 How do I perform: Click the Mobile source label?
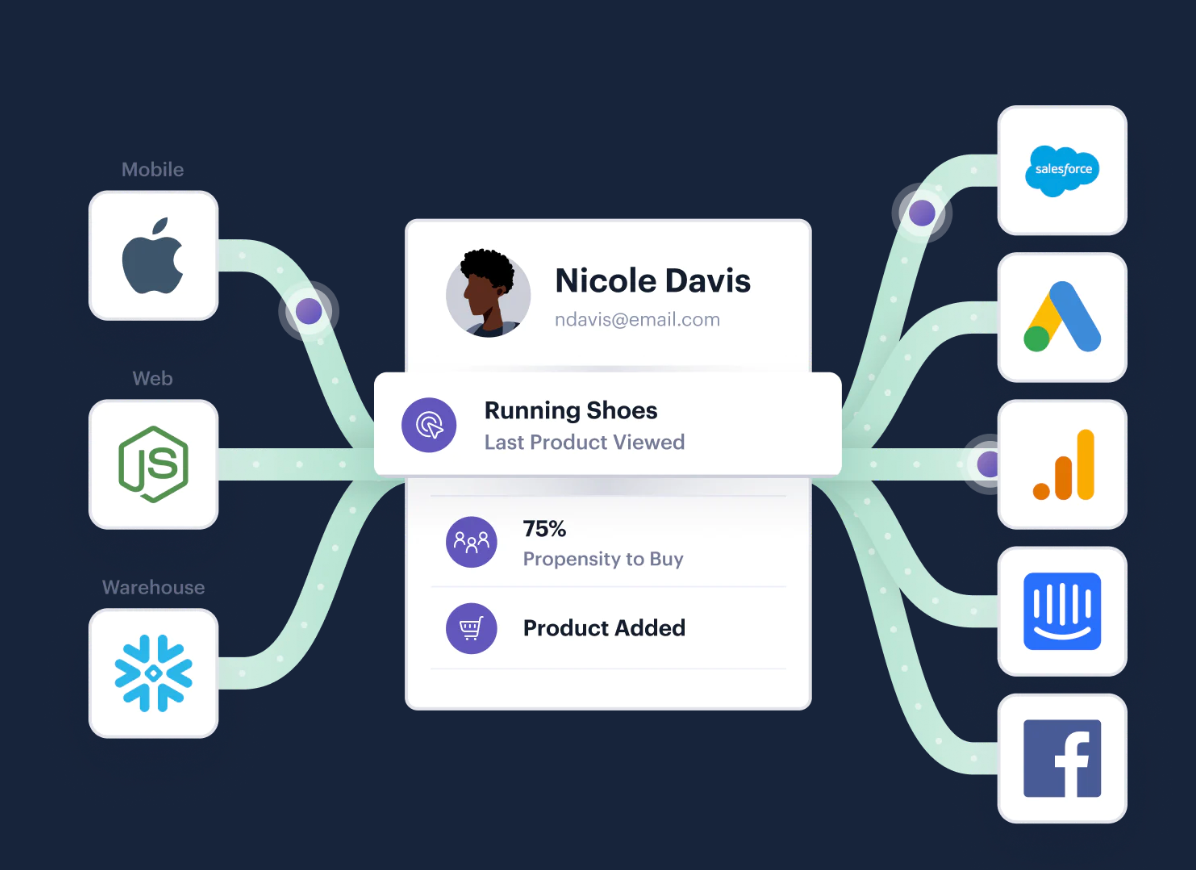[153, 169]
